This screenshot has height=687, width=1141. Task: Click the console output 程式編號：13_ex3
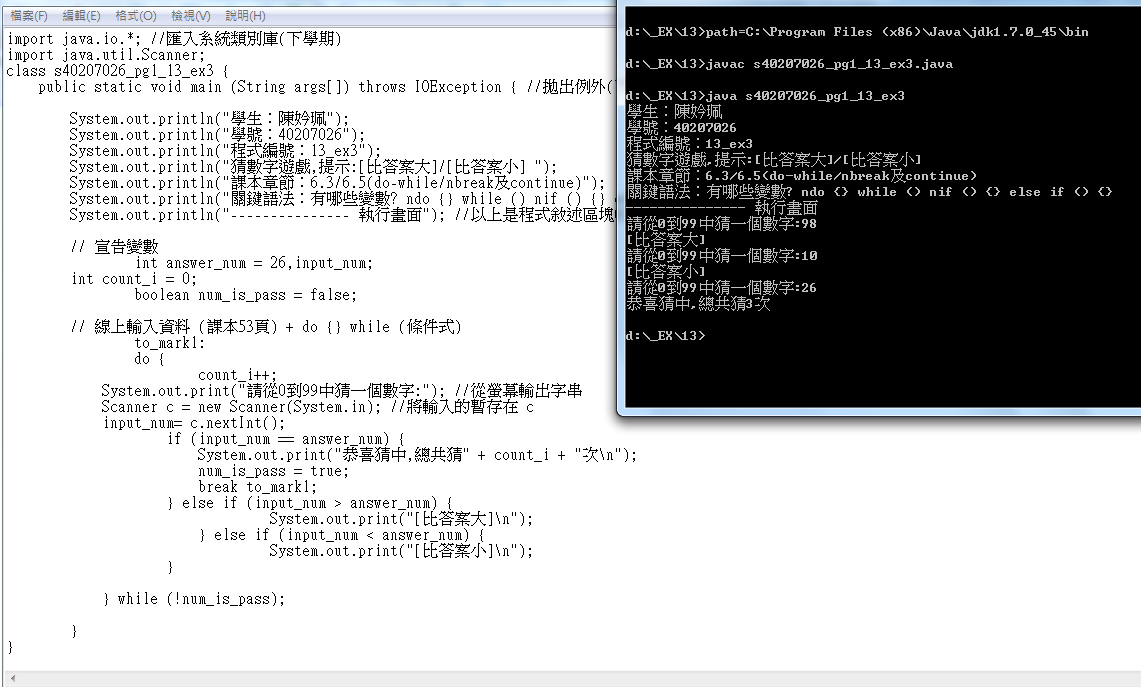pos(689,144)
